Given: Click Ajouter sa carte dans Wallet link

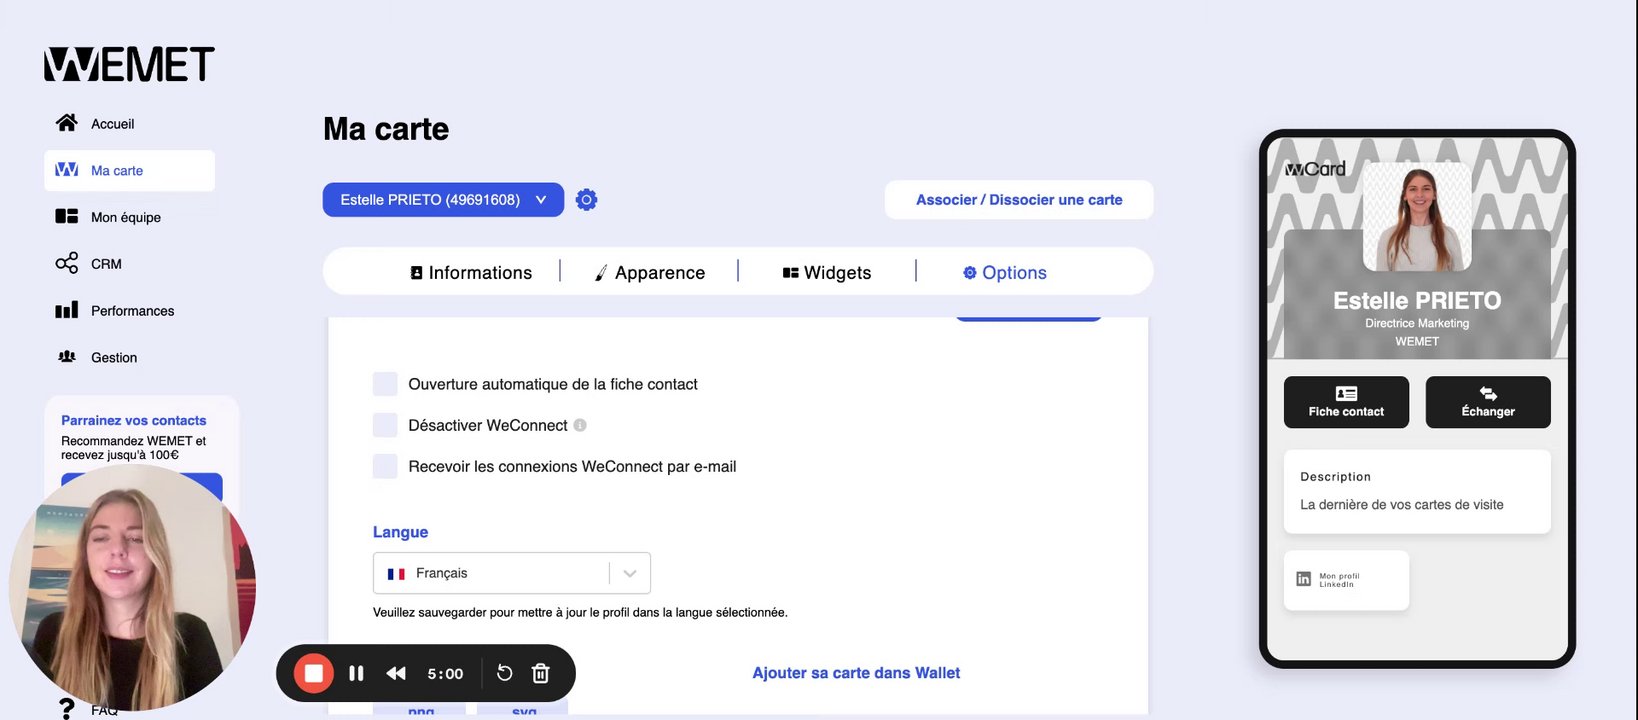Looking at the screenshot, I should click(x=856, y=673).
